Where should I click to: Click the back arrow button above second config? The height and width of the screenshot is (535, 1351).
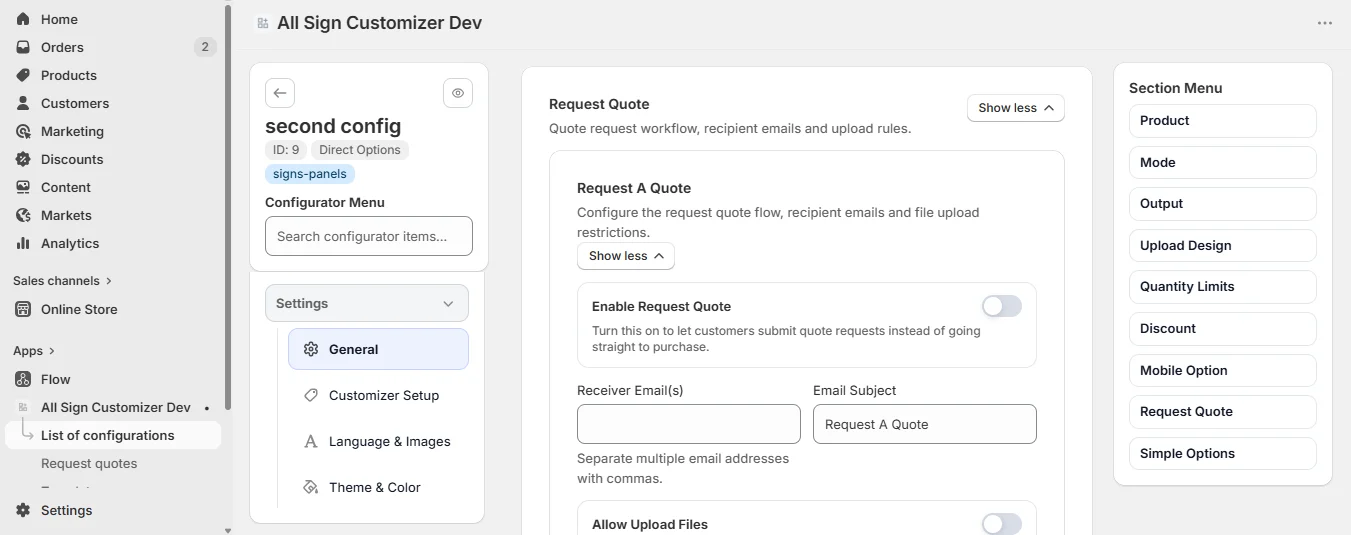pos(280,93)
